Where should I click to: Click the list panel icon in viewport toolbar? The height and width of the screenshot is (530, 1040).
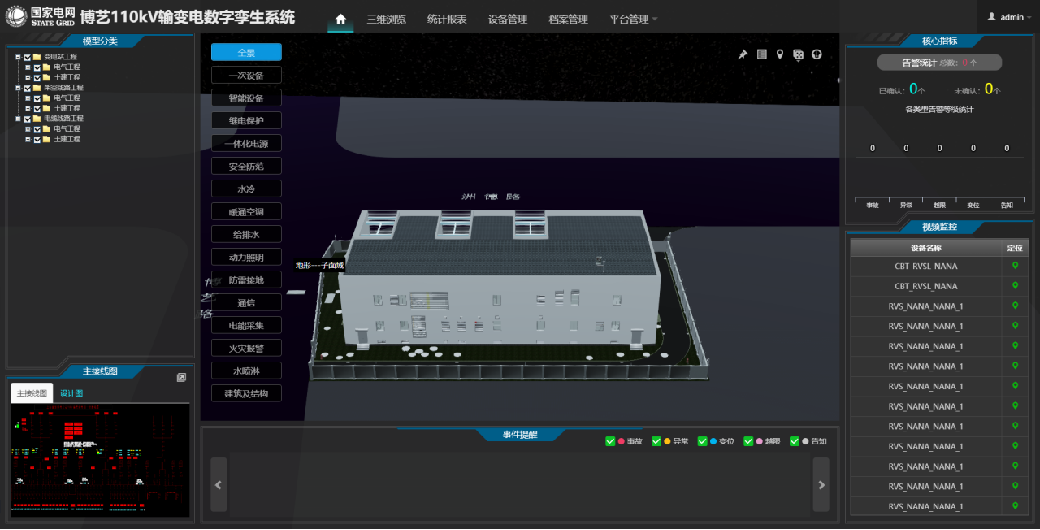[x=761, y=54]
